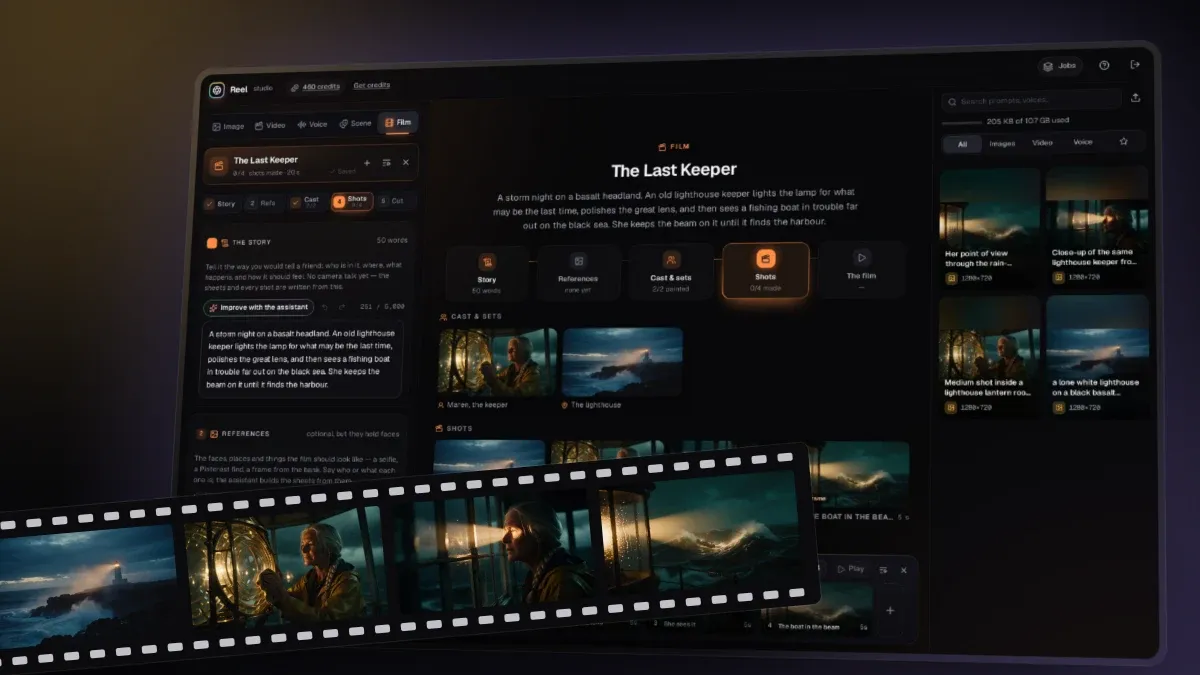The image size is (1200, 675).
Task: Click the storage usage bar
Action: [x=962, y=122]
